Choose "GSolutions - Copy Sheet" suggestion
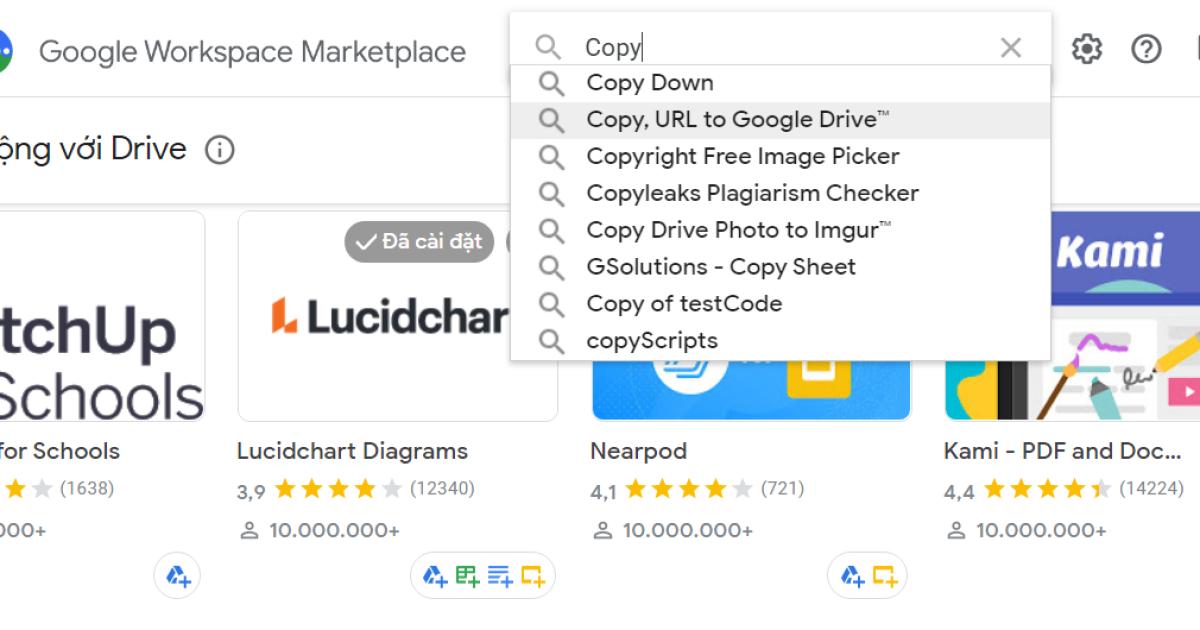 pos(721,267)
